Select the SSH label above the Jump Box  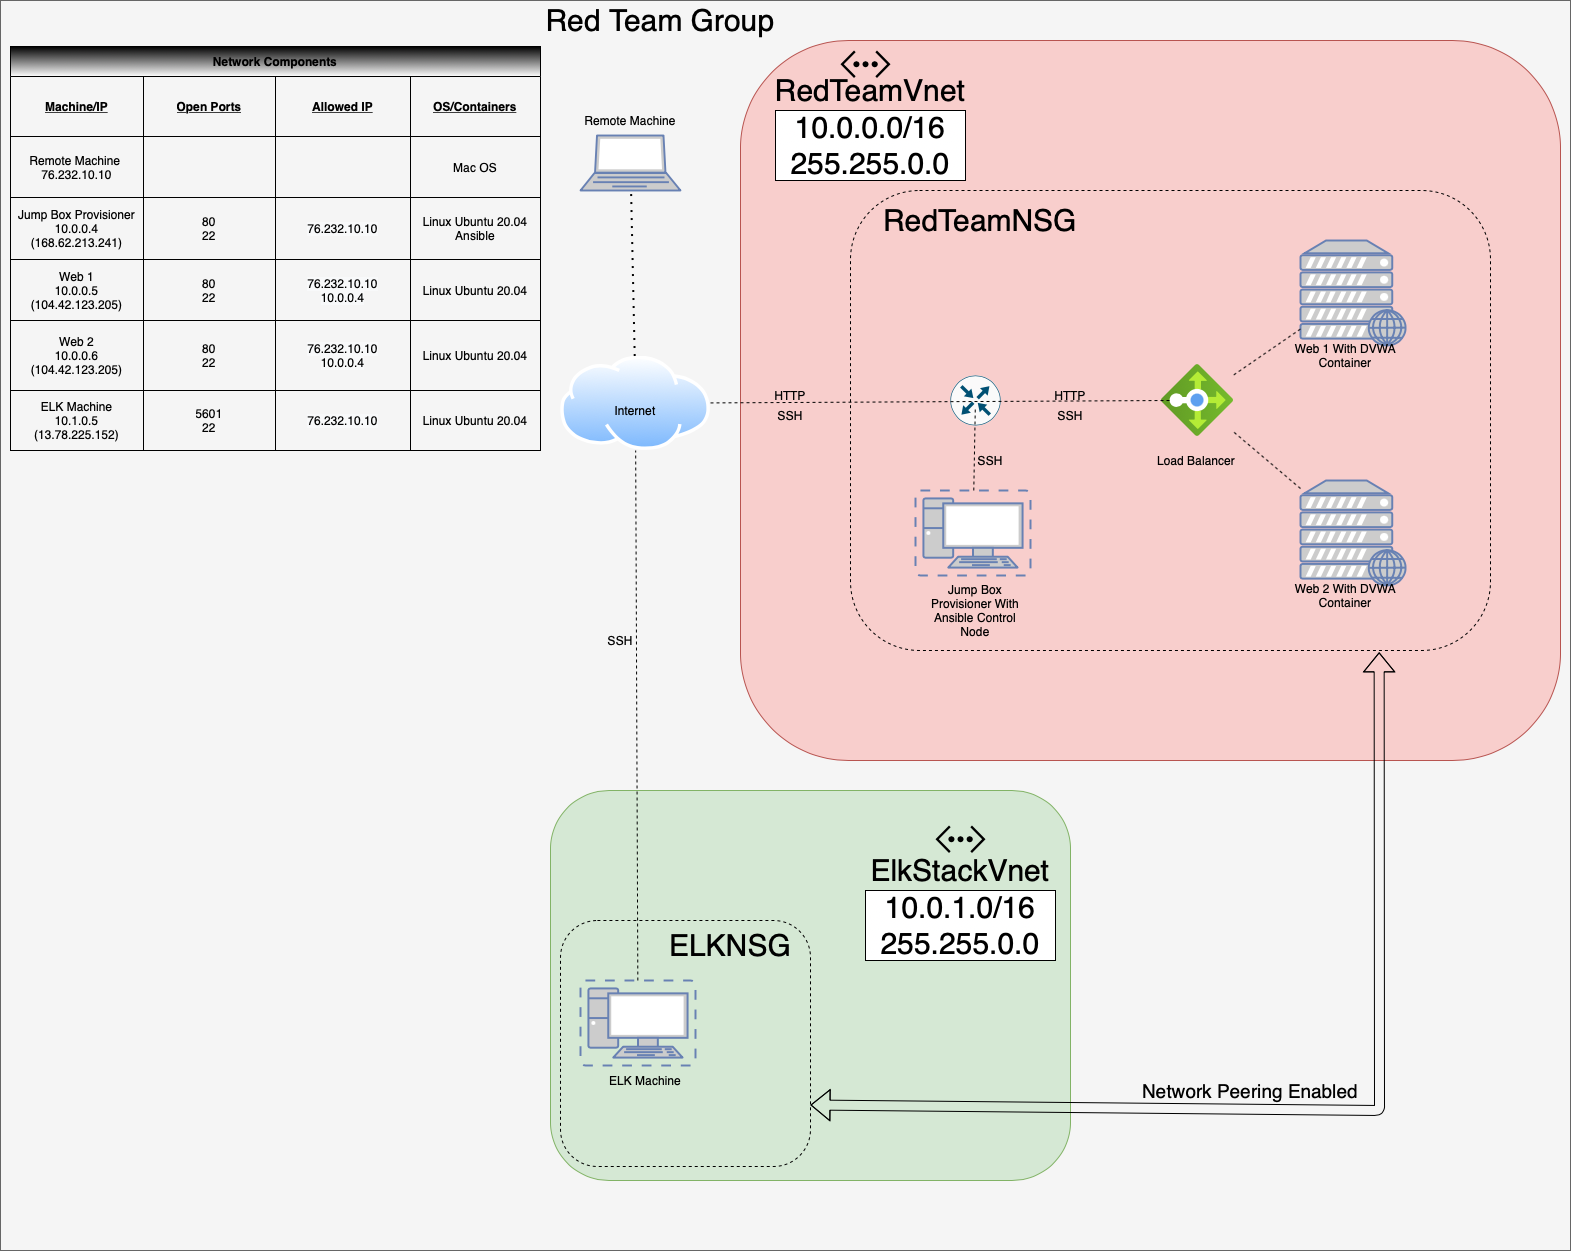(990, 461)
